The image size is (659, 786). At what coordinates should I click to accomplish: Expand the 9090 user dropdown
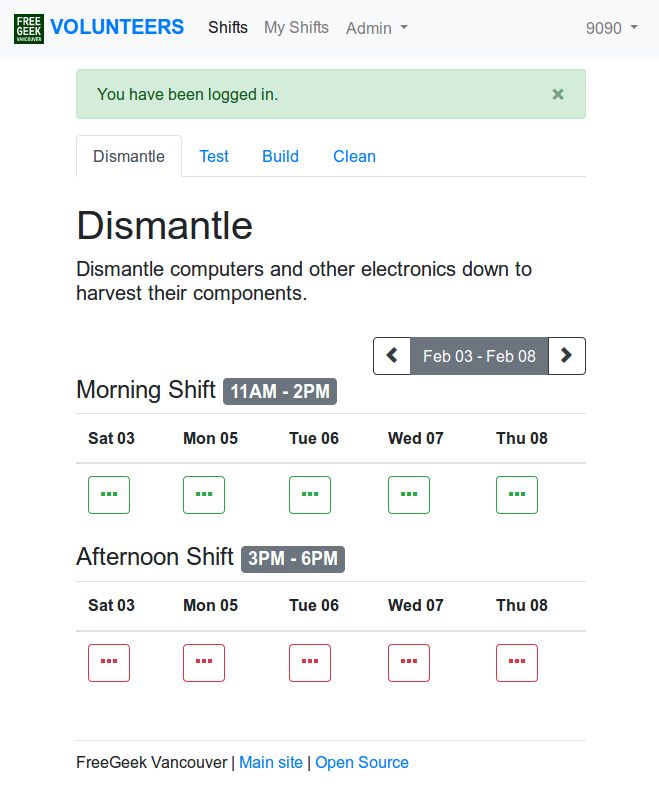coord(612,28)
